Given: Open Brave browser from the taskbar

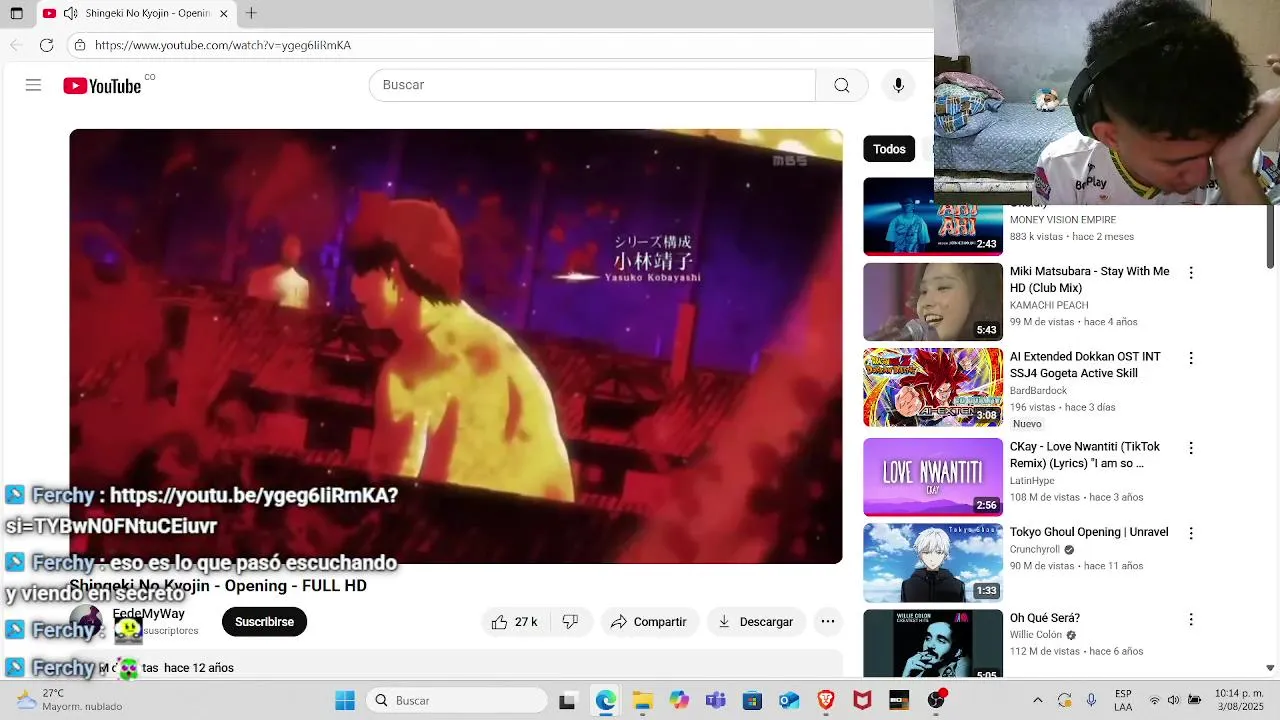Looking at the screenshot, I should pyautogui.click(x=826, y=701).
